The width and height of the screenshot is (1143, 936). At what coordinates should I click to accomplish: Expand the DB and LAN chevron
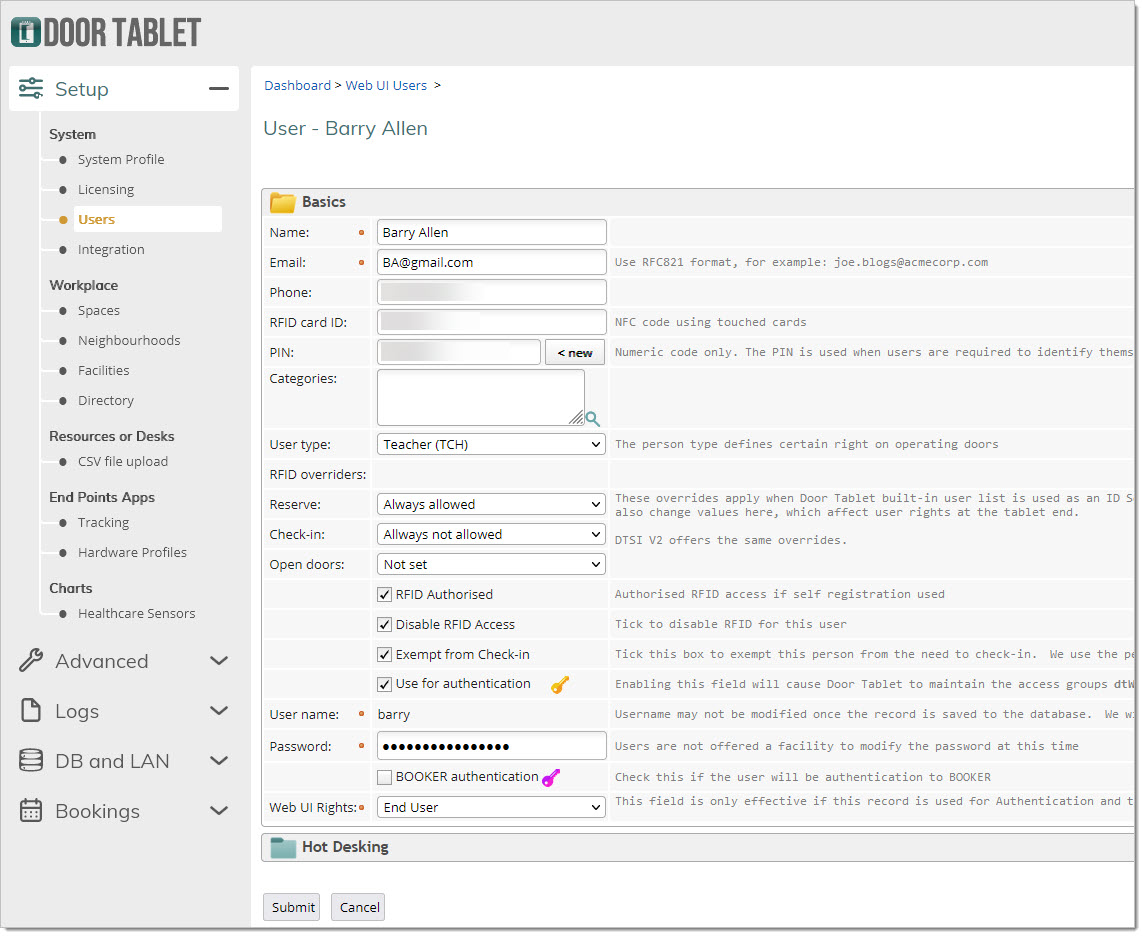tap(219, 761)
